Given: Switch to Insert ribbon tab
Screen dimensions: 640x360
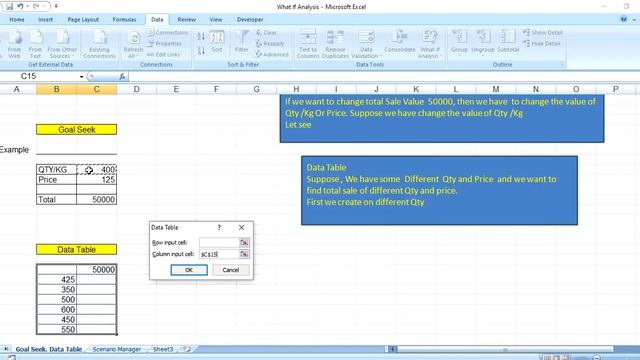Looking at the screenshot, I should click(x=45, y=20).
